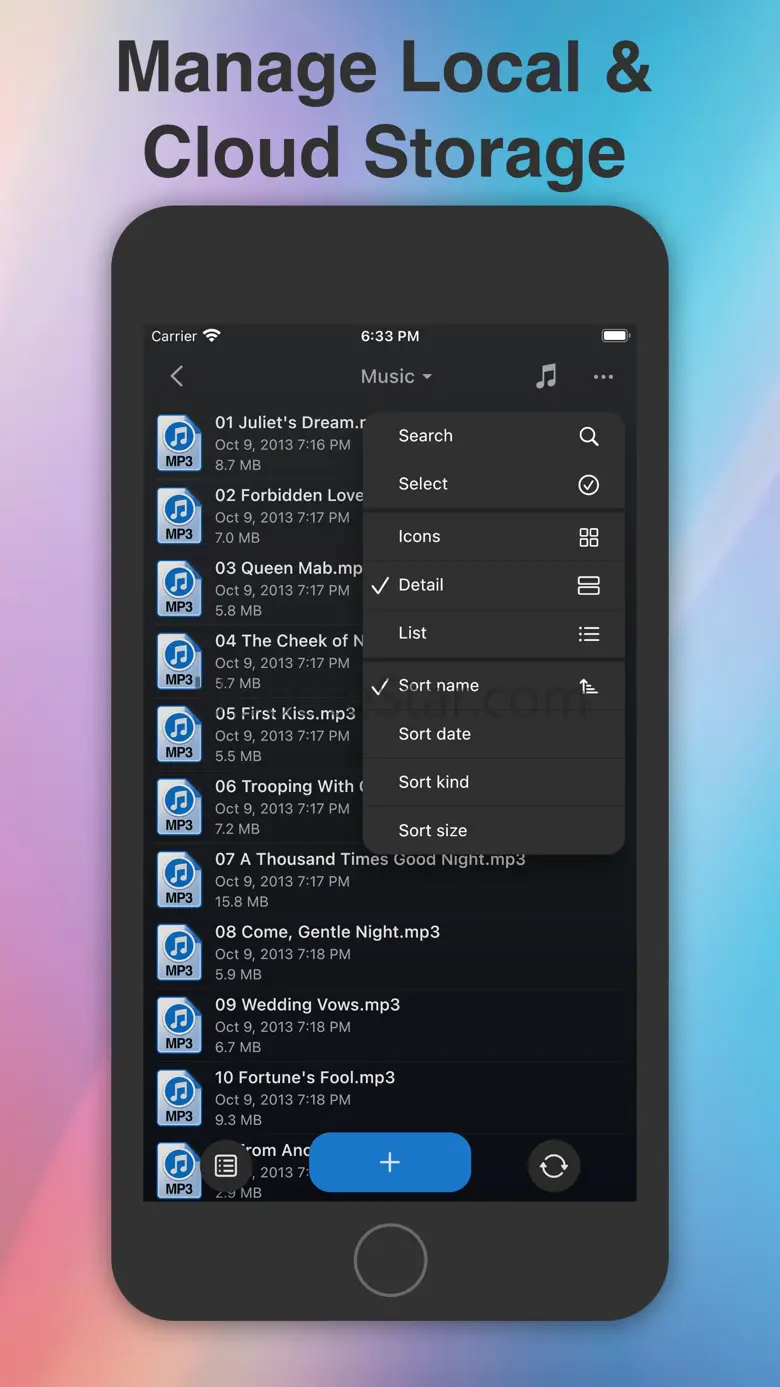Screen dimensions: 780x1387
Task: Toggle sort direction arrow on Sort name
Action: (x=589, y=686)
